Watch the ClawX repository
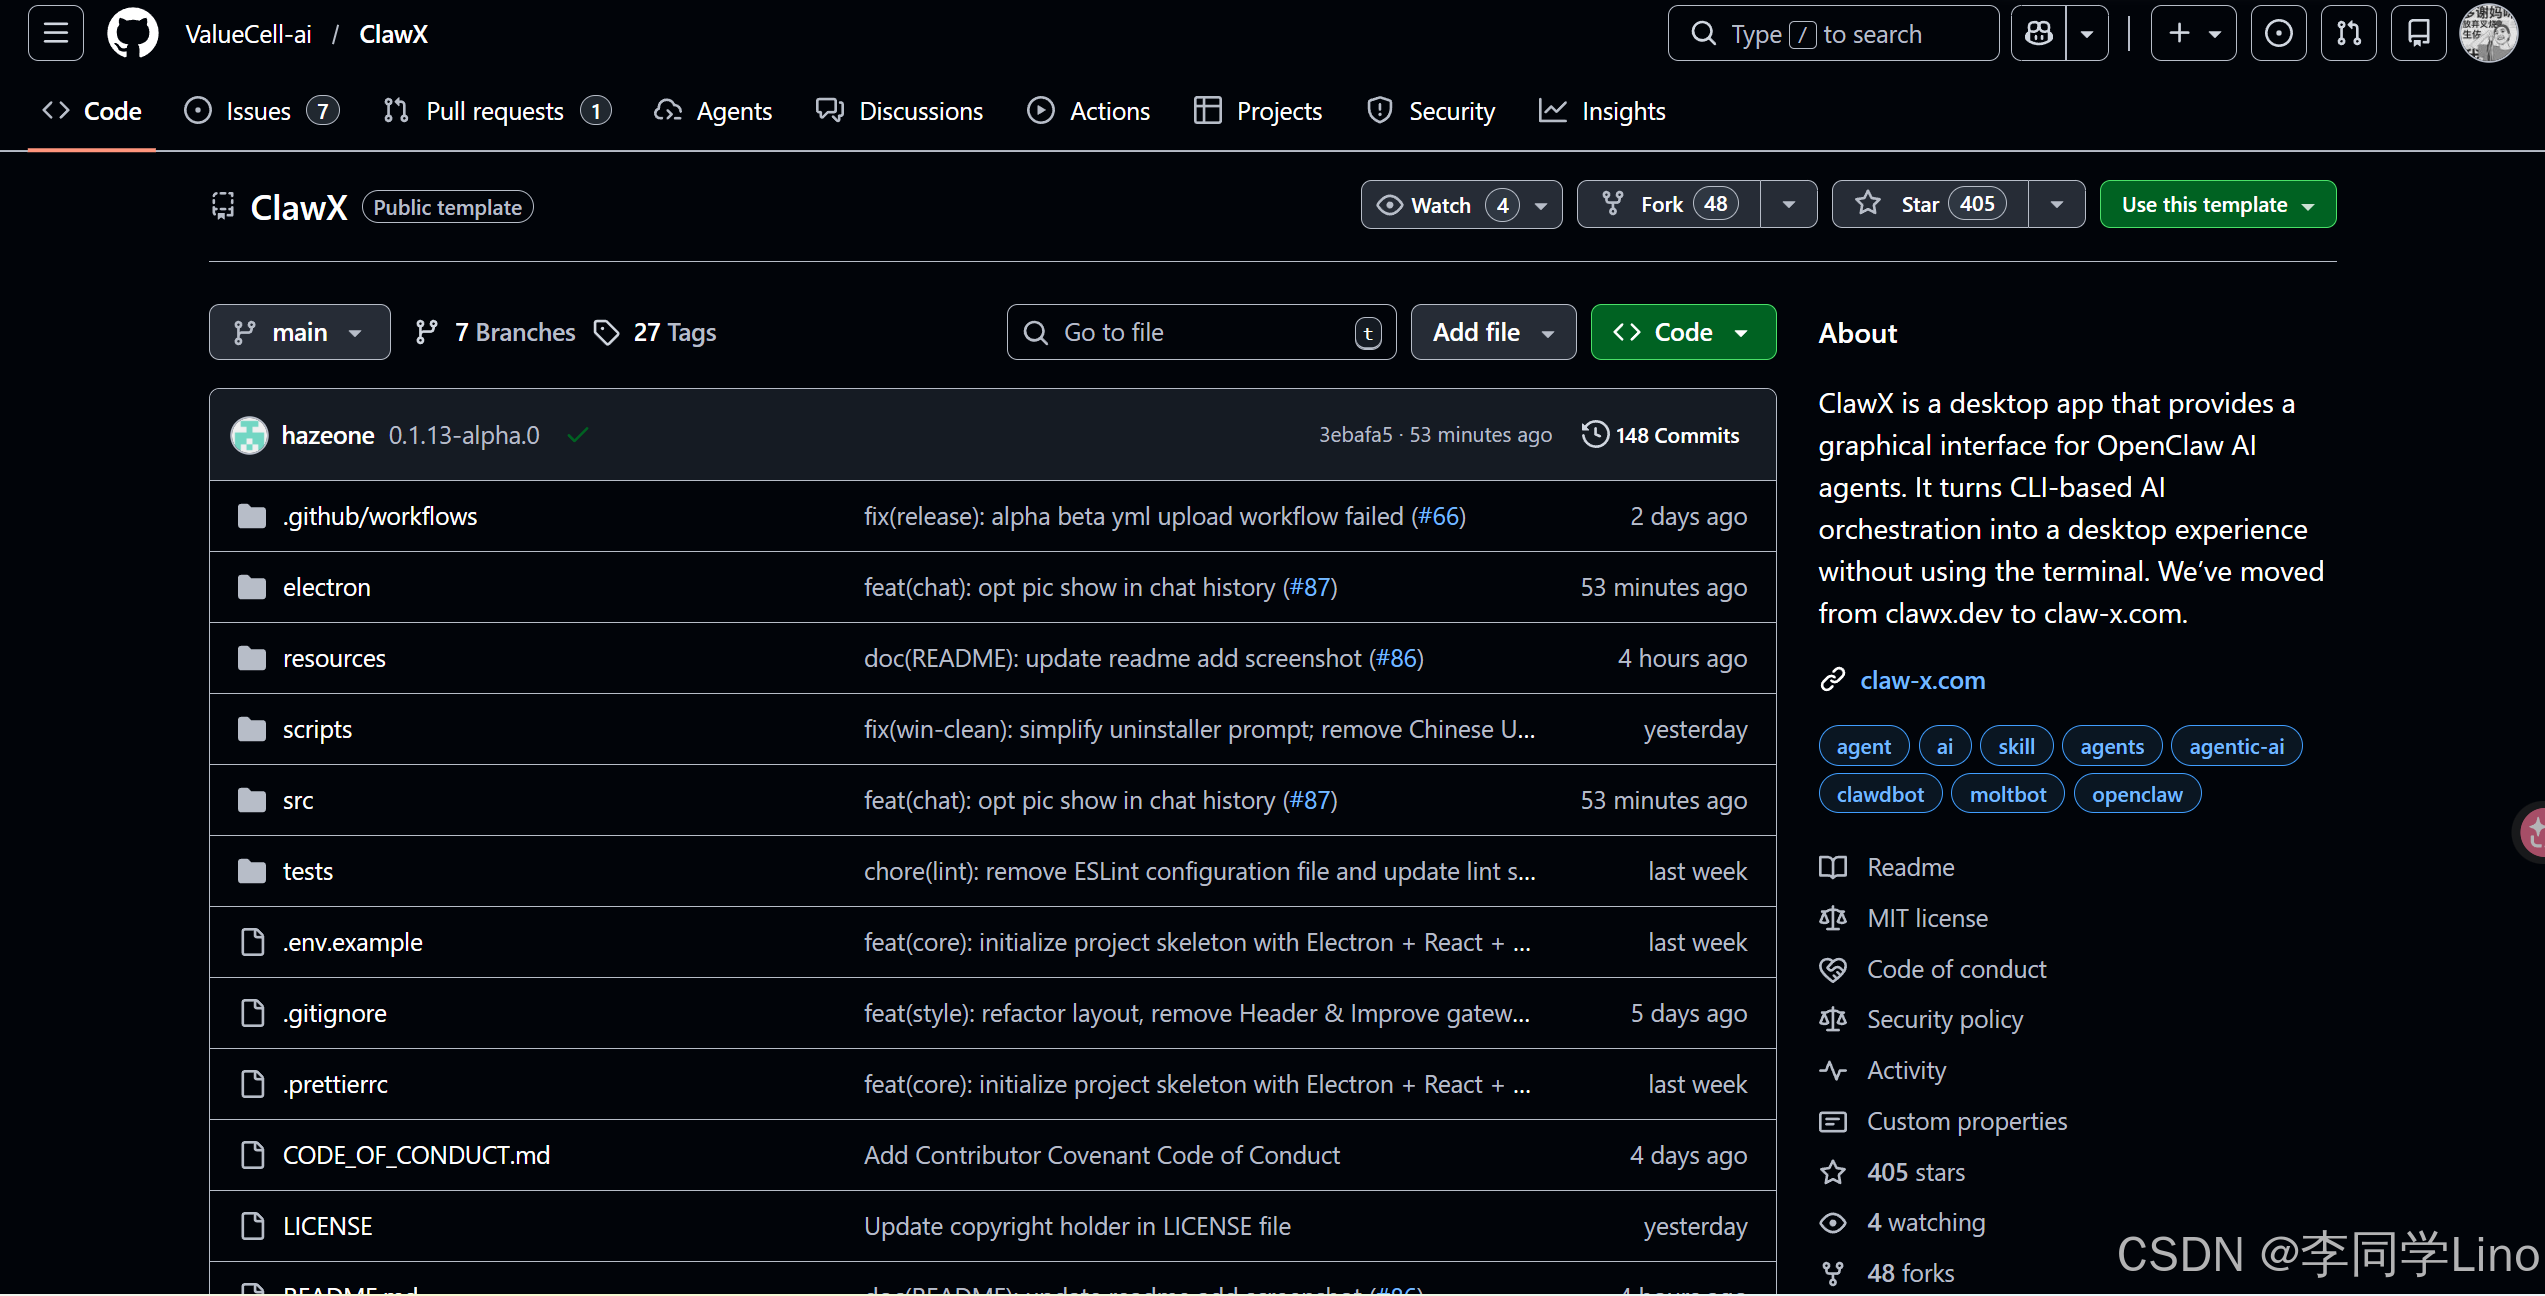This screenshot has height=1296, width=2545. pyautogui.click(x=1440, y=205)
